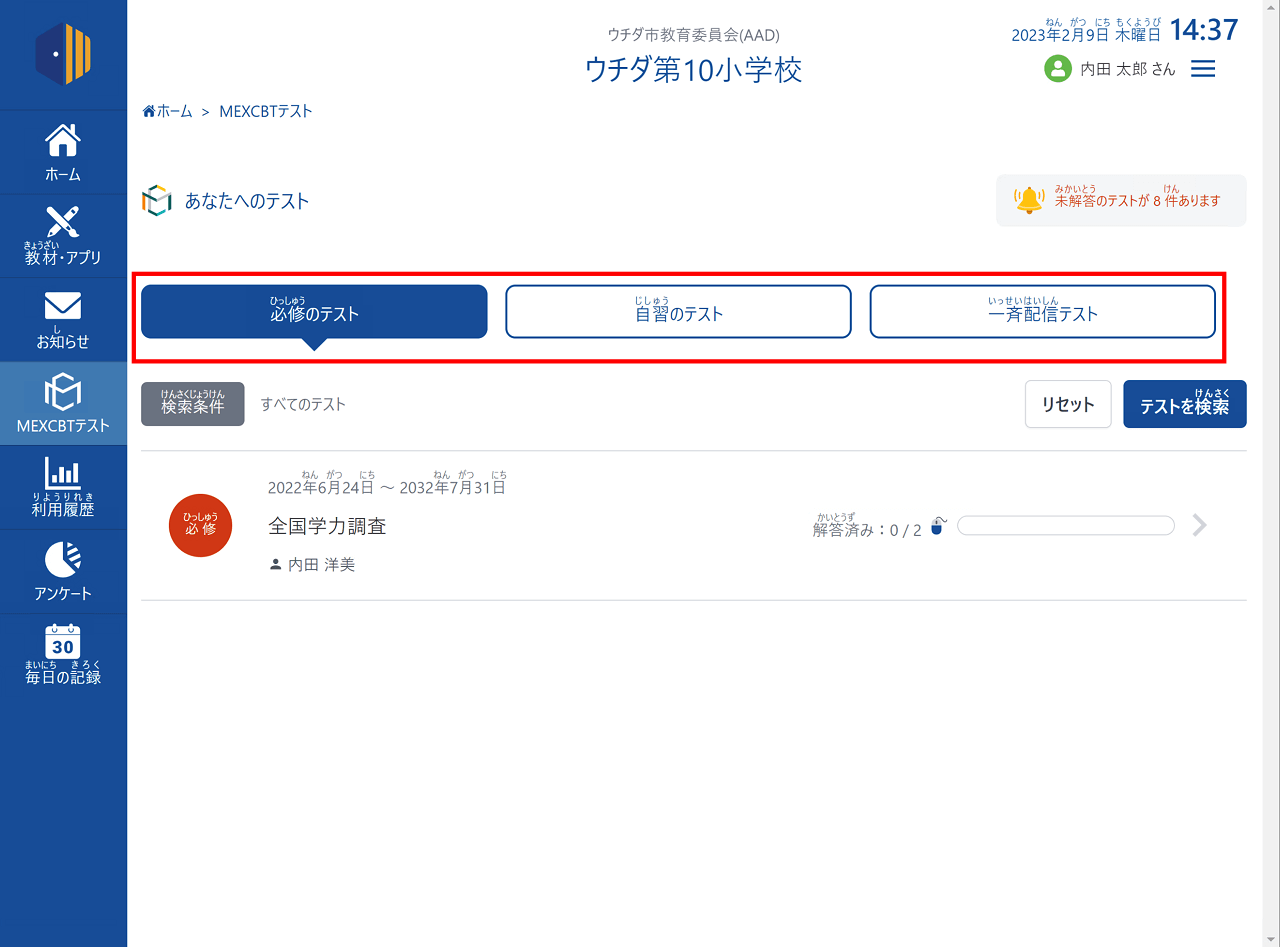
Task: Select the 必修のテスト tab
Action: tap(314, 312)
